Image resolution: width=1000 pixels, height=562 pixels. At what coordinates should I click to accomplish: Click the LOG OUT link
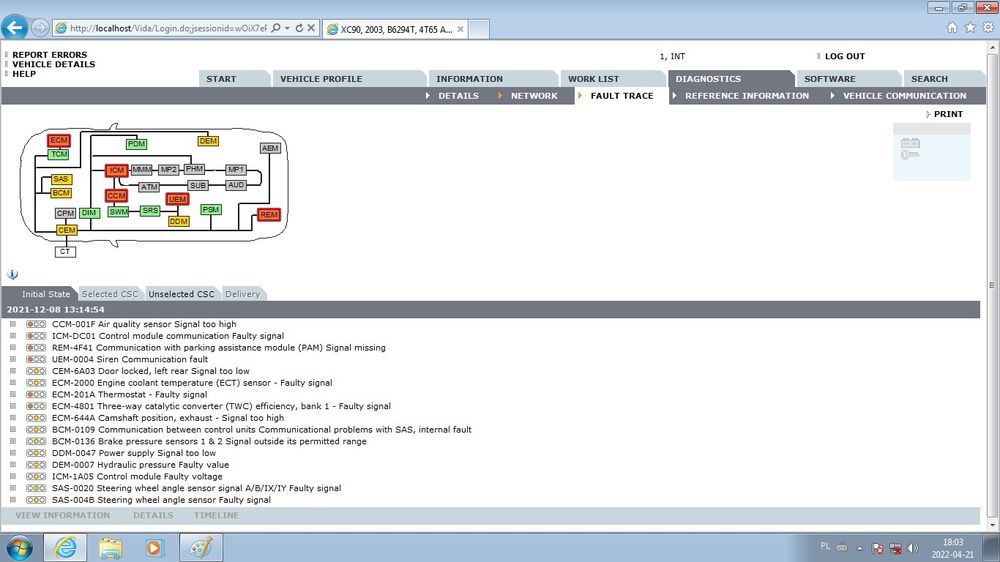coord(845,56)
